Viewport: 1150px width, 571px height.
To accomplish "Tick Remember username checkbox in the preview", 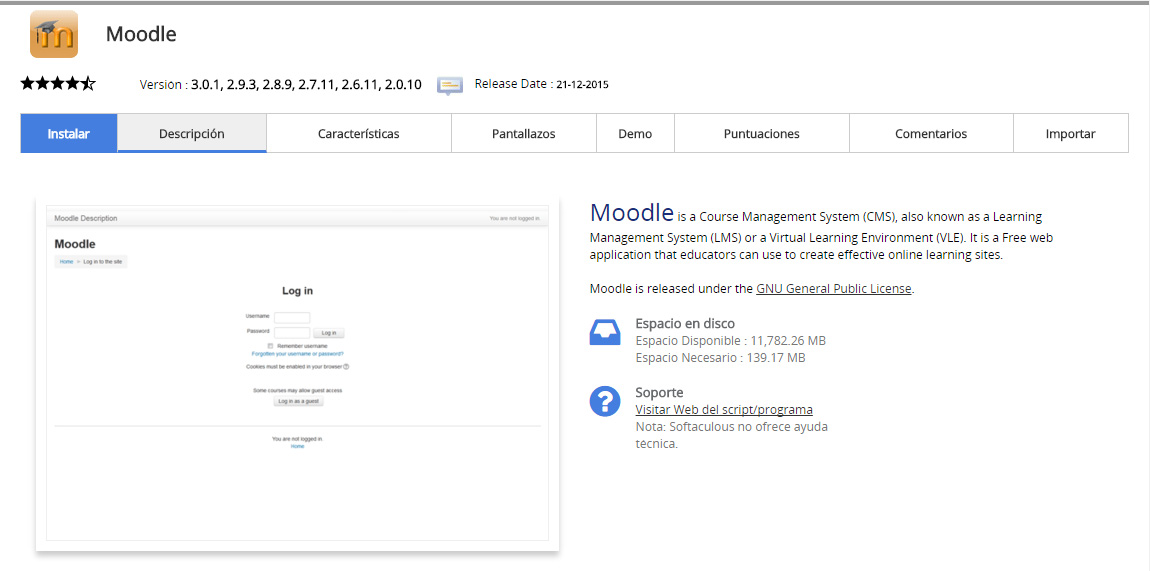I will point(270,346).
